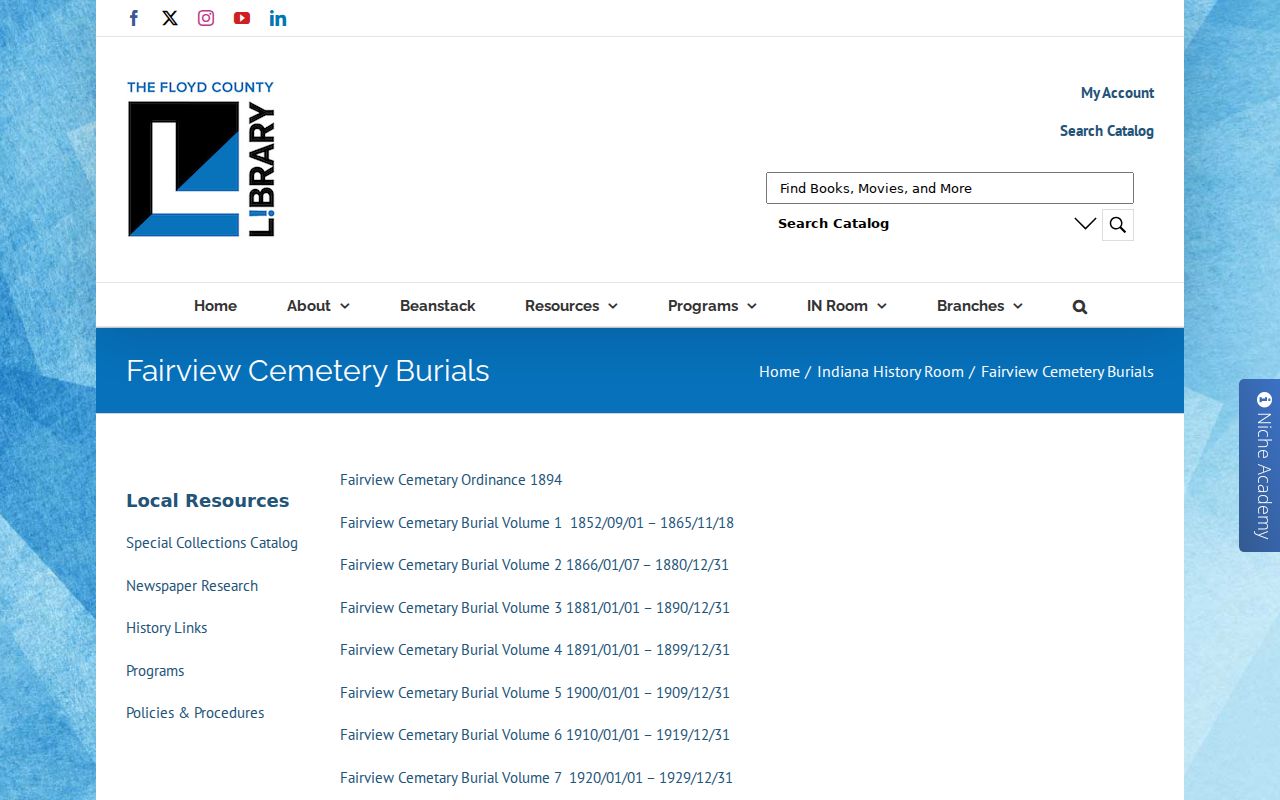
Task: Open Policies & Procedures sidebar link
Action: pyautogui.click(x=195, y=713)
